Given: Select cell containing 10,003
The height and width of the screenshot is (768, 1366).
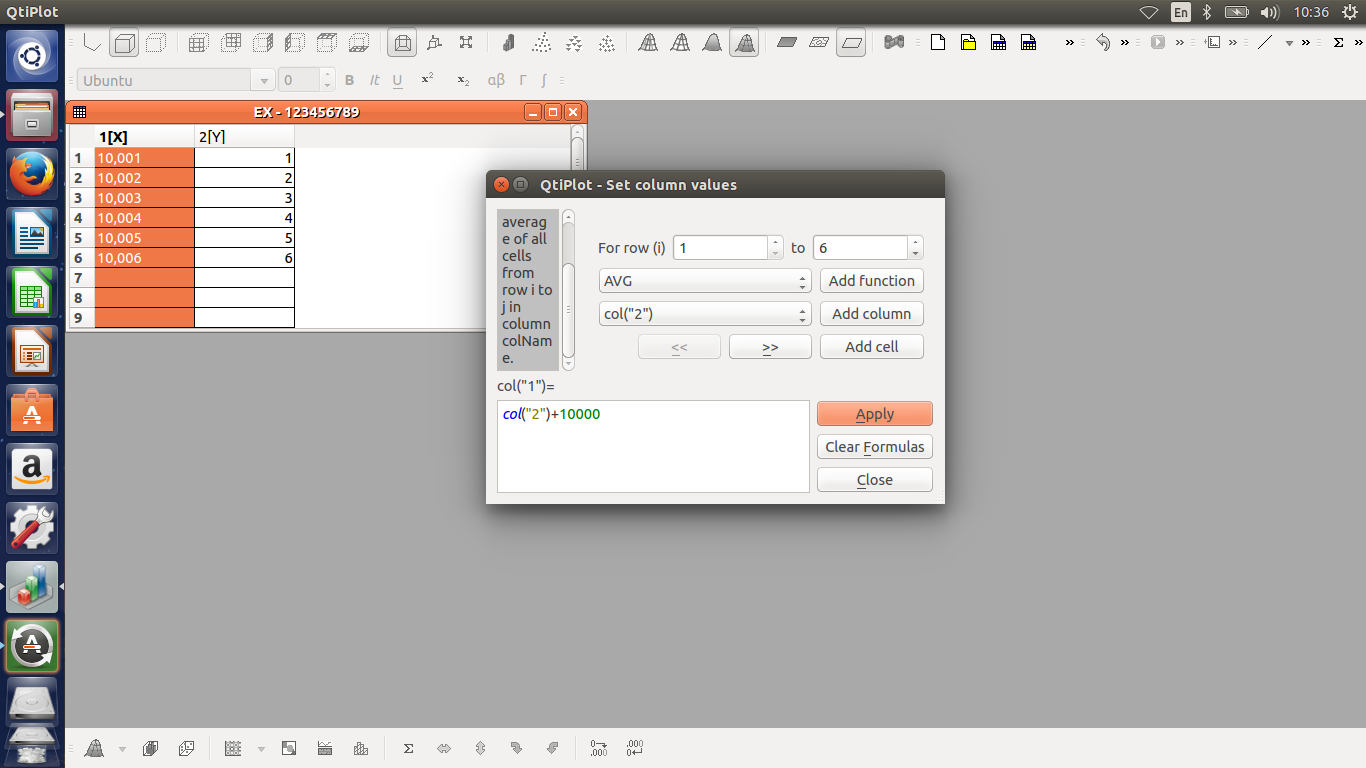Looking at the screenshot, I should click(145, 198).
